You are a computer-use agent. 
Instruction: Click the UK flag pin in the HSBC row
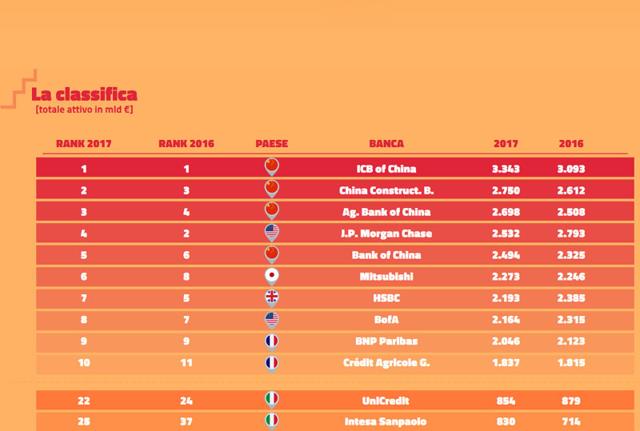pyautogui.click(x=271, y=298)
